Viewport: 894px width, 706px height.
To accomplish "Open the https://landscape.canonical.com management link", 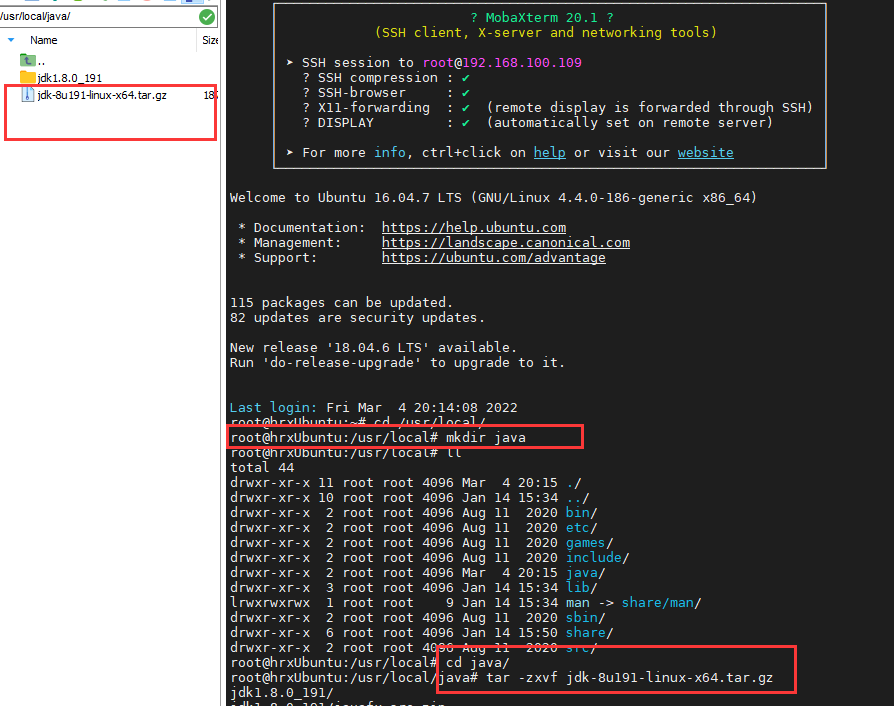I will point(506,242).
